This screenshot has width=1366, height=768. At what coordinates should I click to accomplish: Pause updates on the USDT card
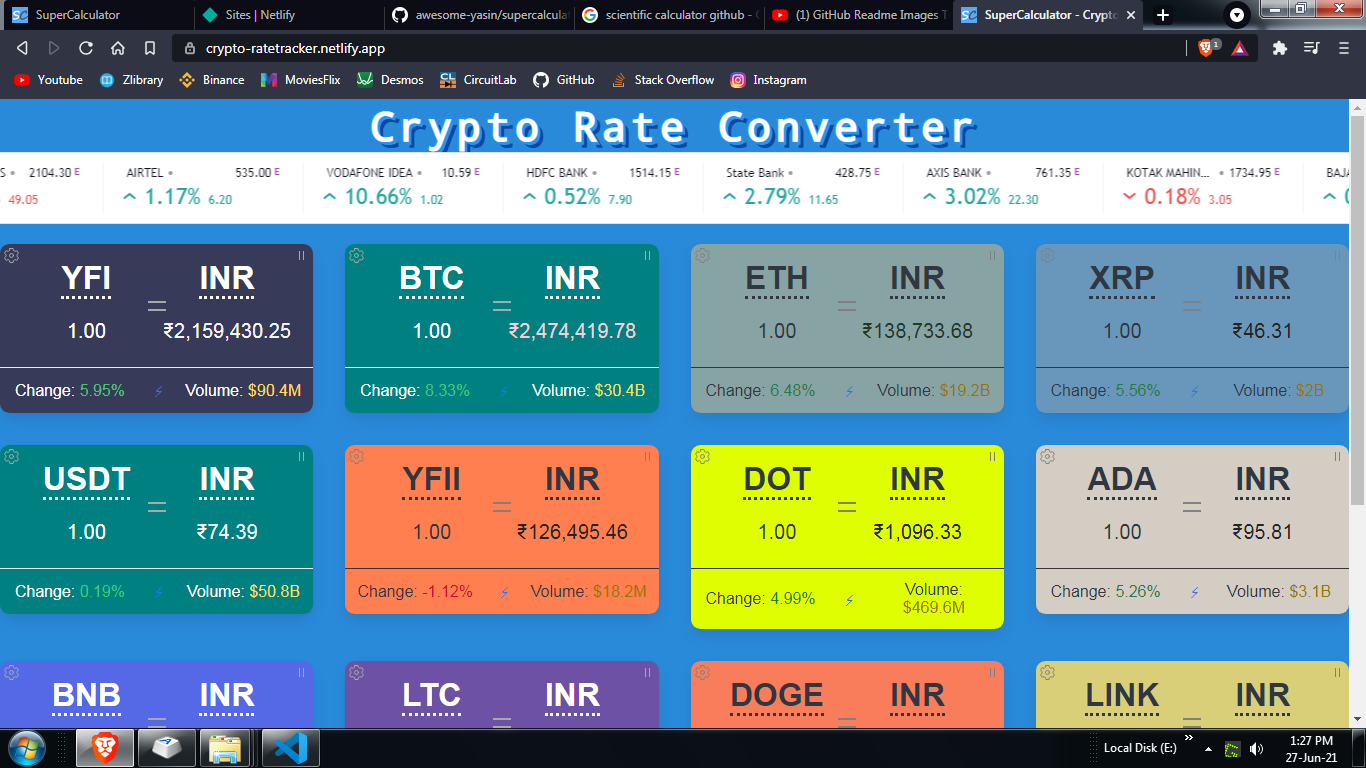coord(301,457)
